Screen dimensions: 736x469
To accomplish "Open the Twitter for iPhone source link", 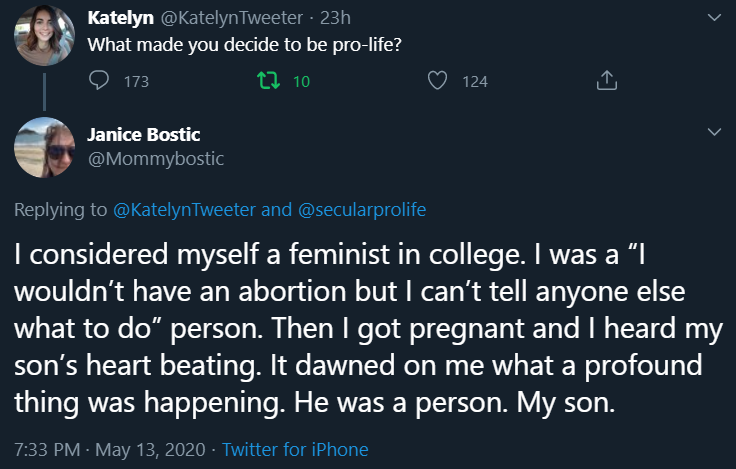I will click(x=295, y=449).
